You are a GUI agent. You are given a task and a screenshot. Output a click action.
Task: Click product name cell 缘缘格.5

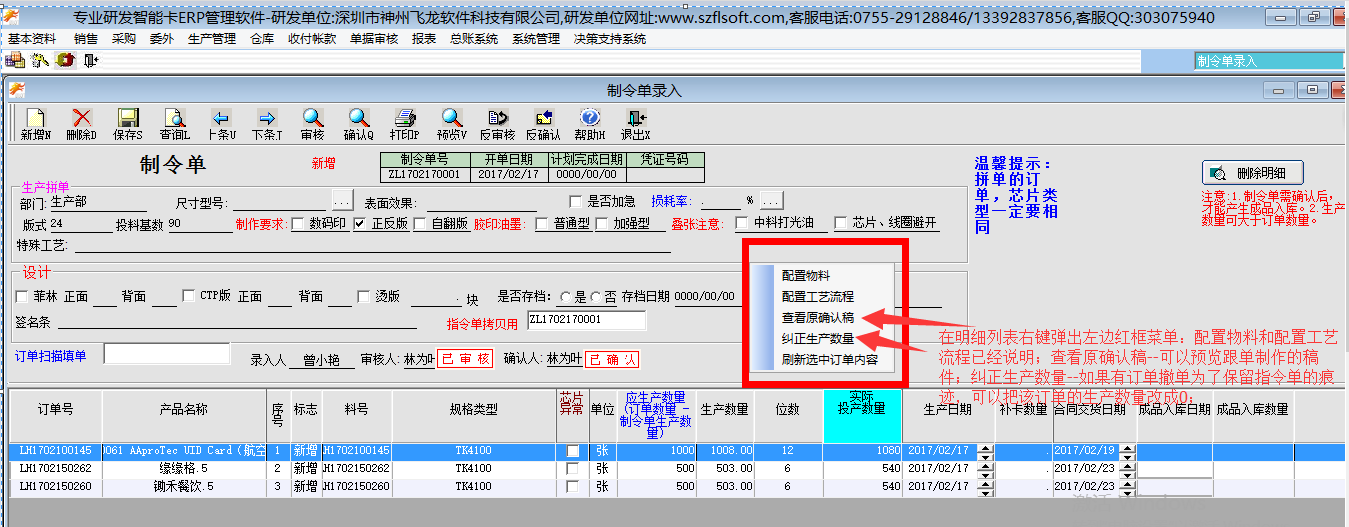(x=184, y=469)
